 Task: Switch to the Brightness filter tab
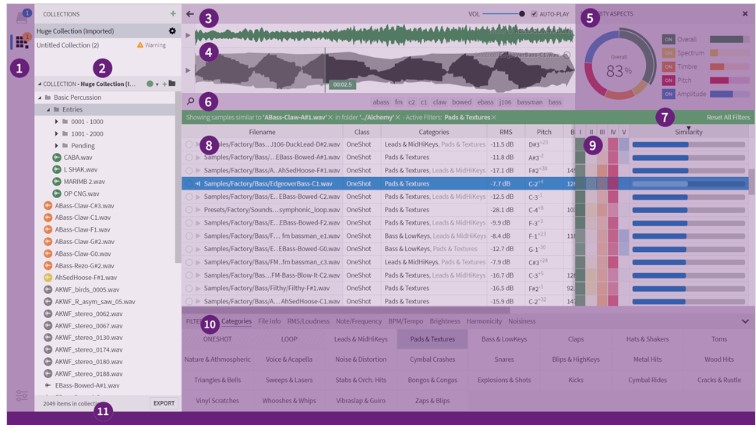(x=445, y=321)
